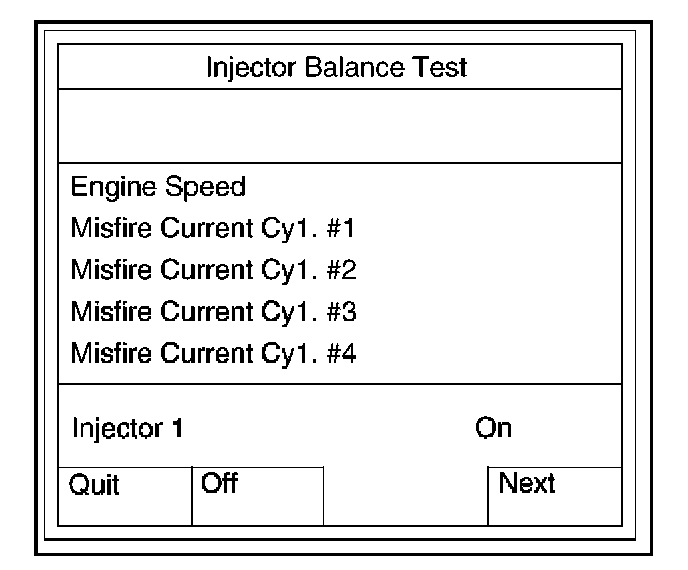Click the "#1" cylinder number
Screen dimensions: 688x570
pyautogui.click(x=340, y=229)
